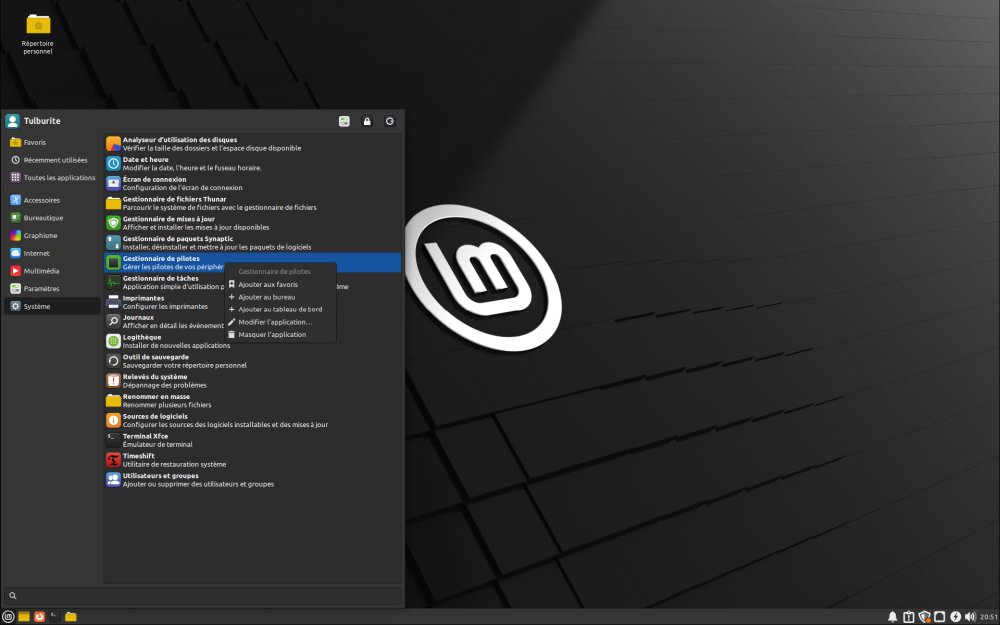1000x625 pixels.
Task: Choose 'Masquer l'application' in context menu
Action: (272, 334)
